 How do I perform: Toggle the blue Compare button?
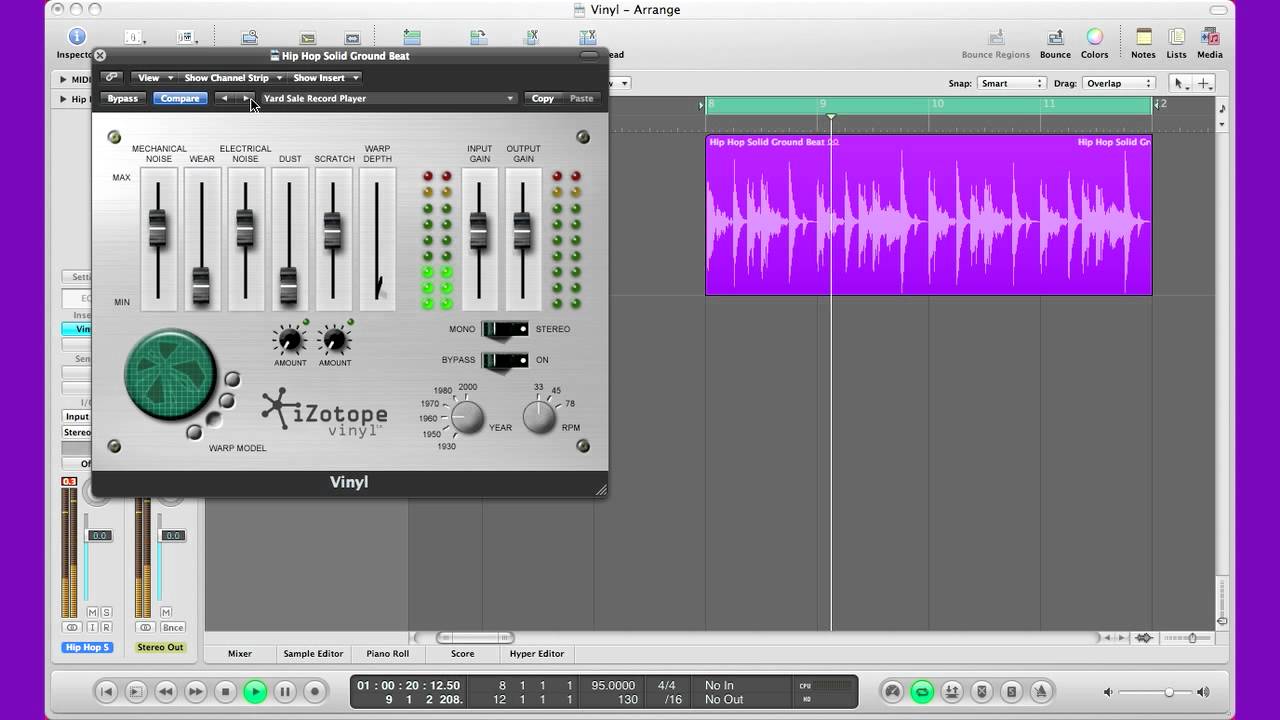(x=180, y=98)
